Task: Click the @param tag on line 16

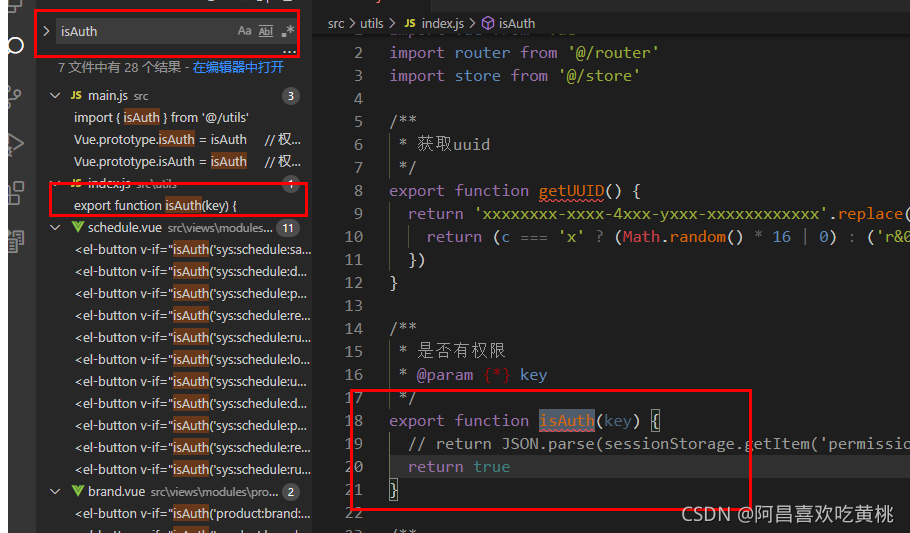Action: tap(445, 375)
